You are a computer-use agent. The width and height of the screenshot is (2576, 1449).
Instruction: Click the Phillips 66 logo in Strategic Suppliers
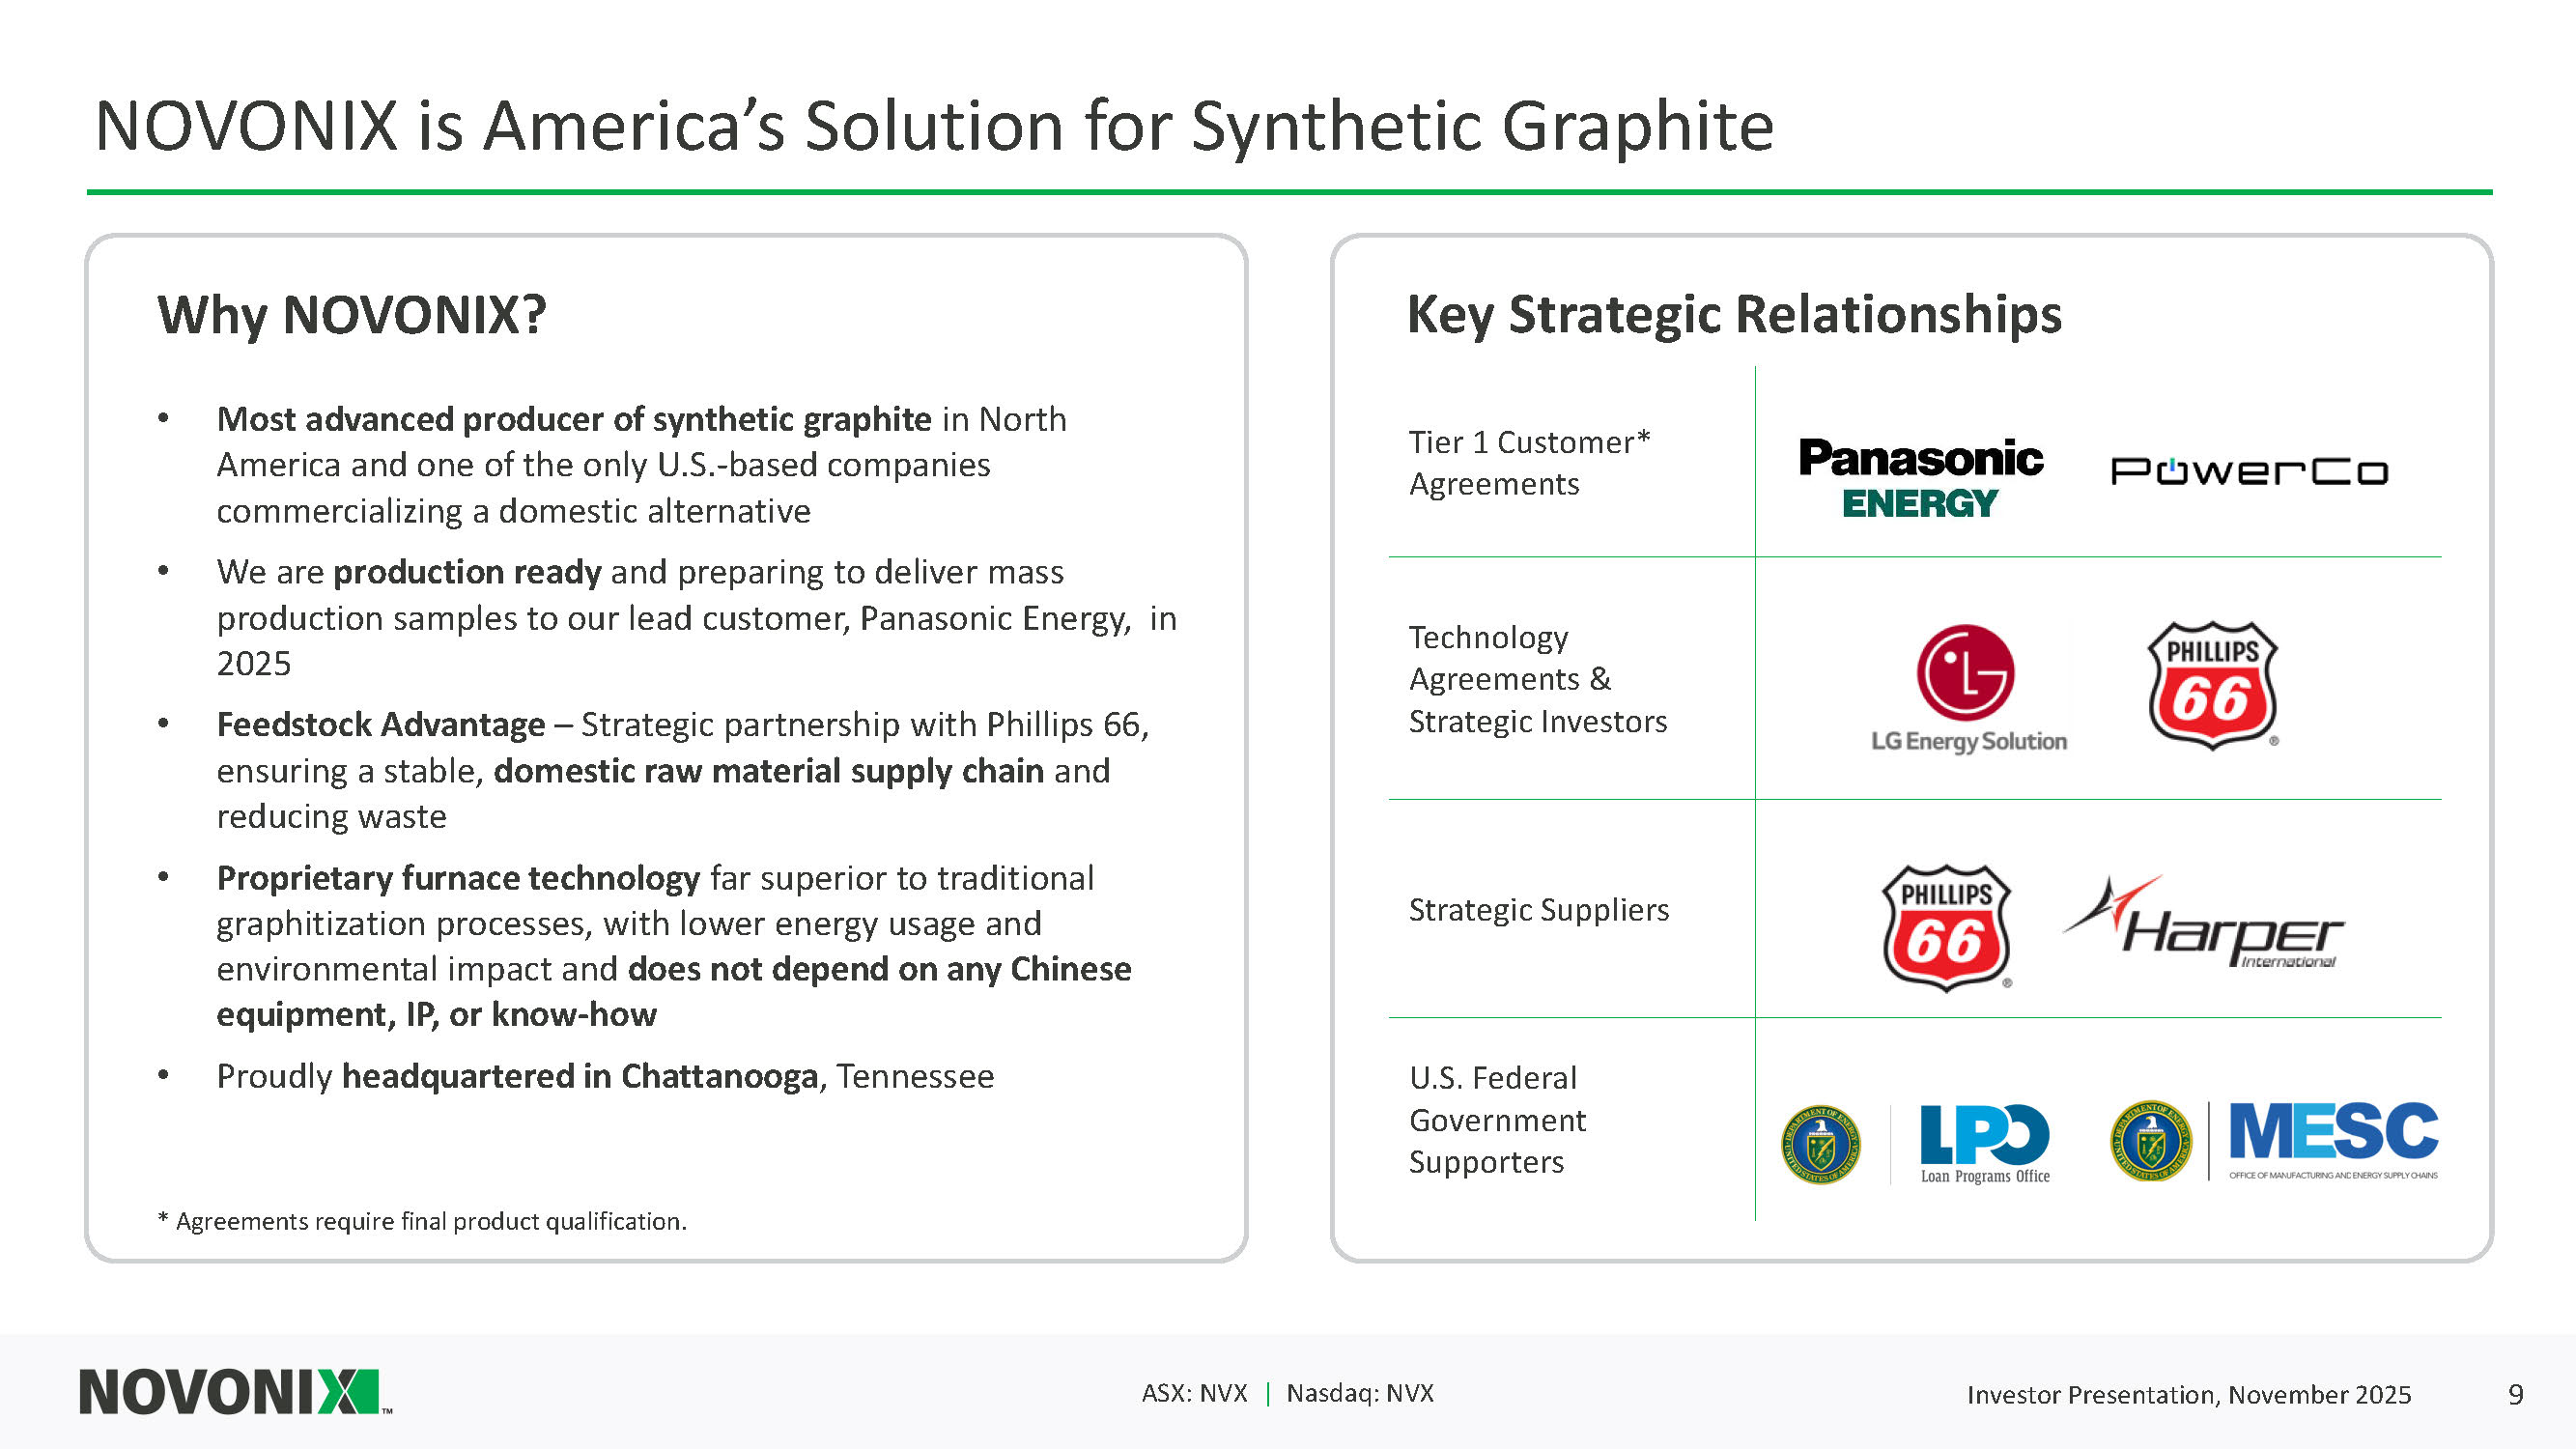1946,928
